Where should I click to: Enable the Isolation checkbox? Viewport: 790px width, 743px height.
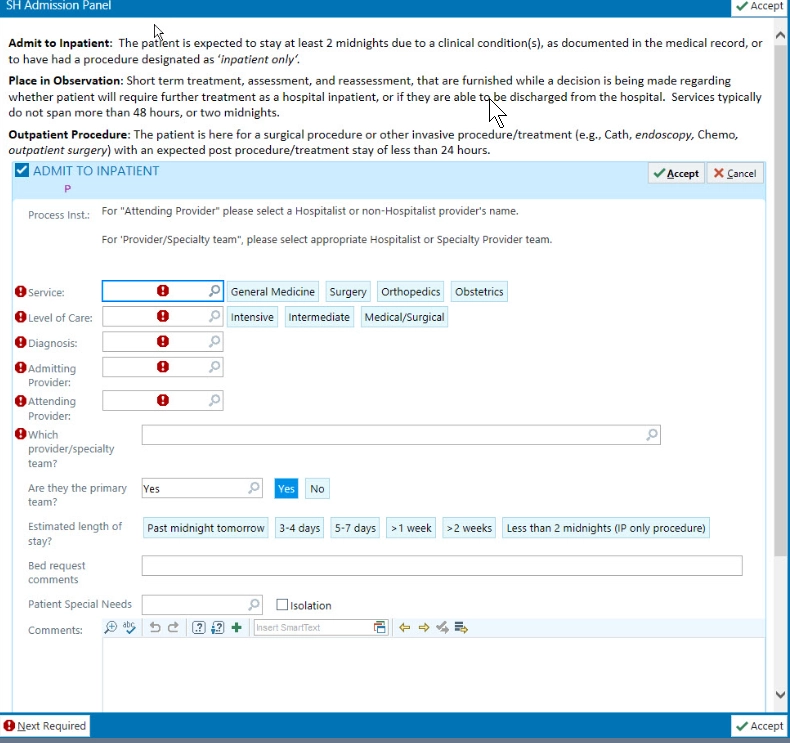pyautogui.click(x=282, y=605)
